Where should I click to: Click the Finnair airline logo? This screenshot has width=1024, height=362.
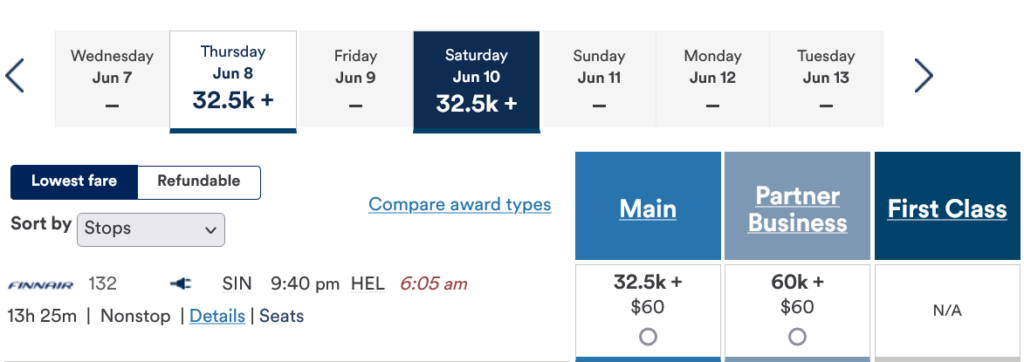[40, 284]
